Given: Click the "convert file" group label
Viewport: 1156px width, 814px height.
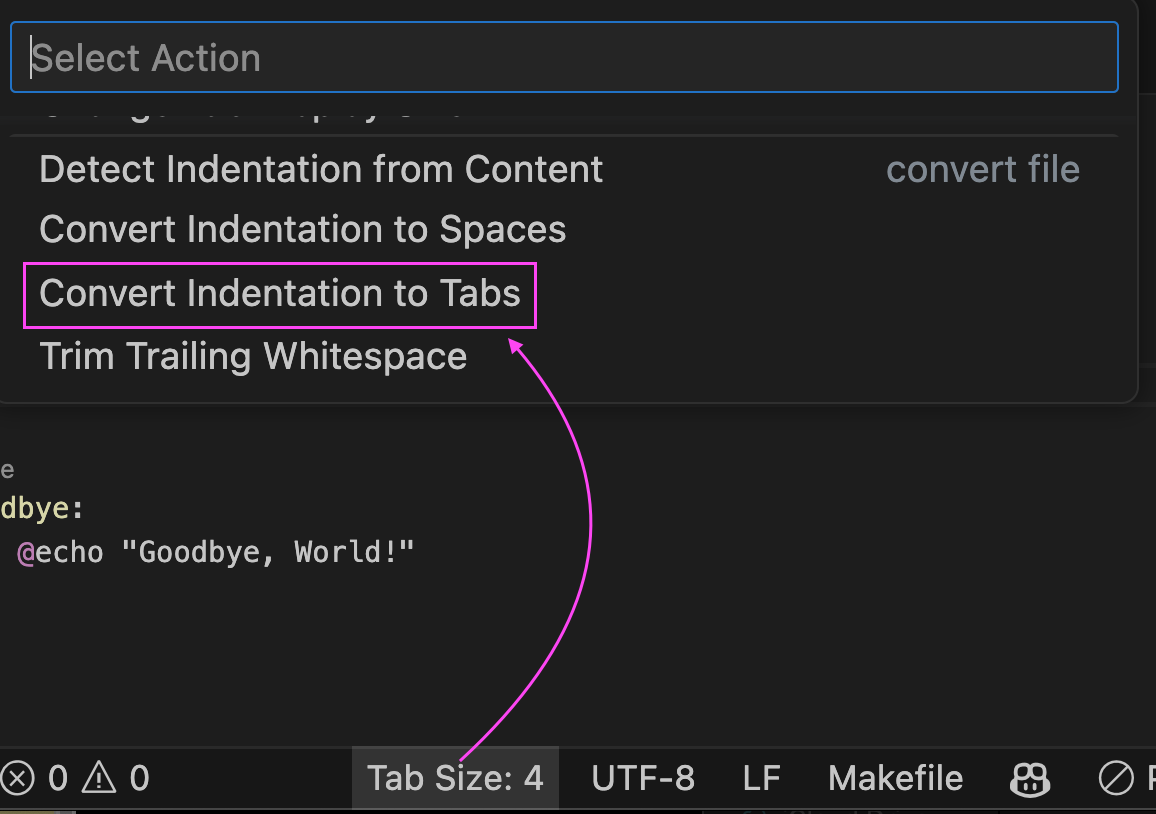Looking at the screenshot, I should click(983, 170).
